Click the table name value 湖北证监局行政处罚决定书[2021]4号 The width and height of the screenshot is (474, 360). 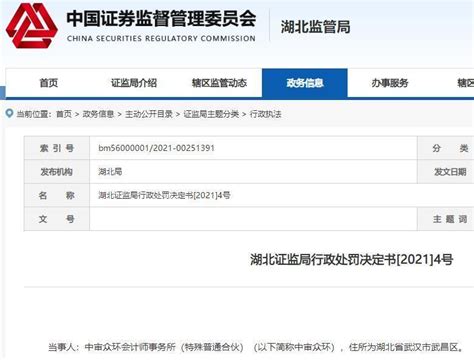click(164, 195)
